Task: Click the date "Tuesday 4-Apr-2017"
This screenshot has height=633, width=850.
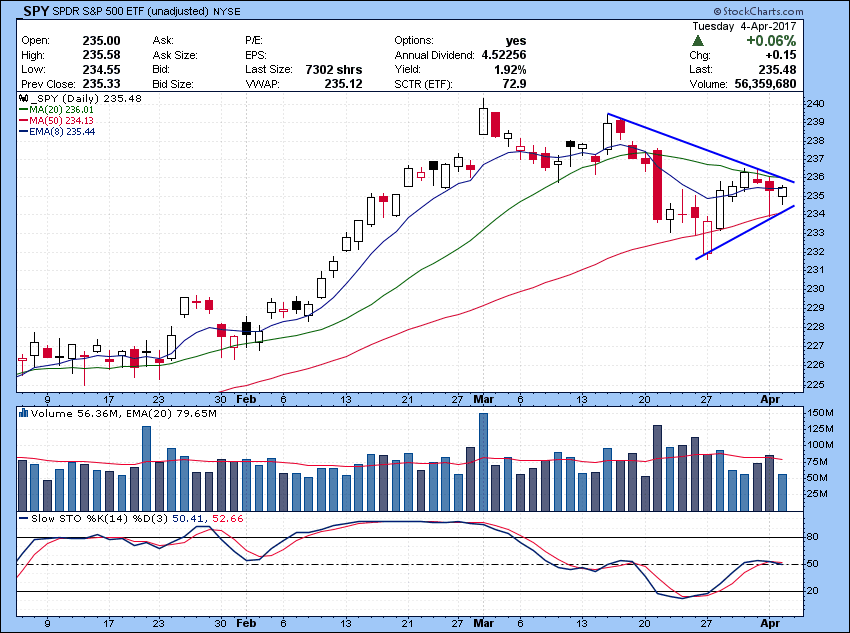Action: tap(744, 27)
